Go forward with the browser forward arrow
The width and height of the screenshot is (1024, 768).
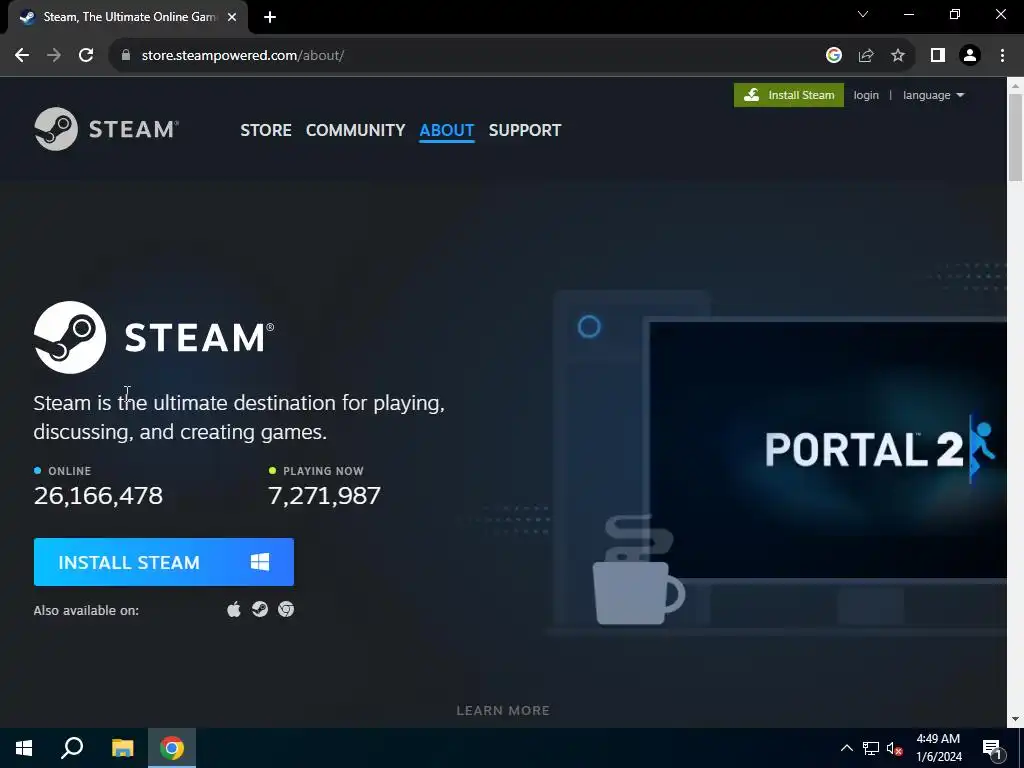[x=54, y=56]
